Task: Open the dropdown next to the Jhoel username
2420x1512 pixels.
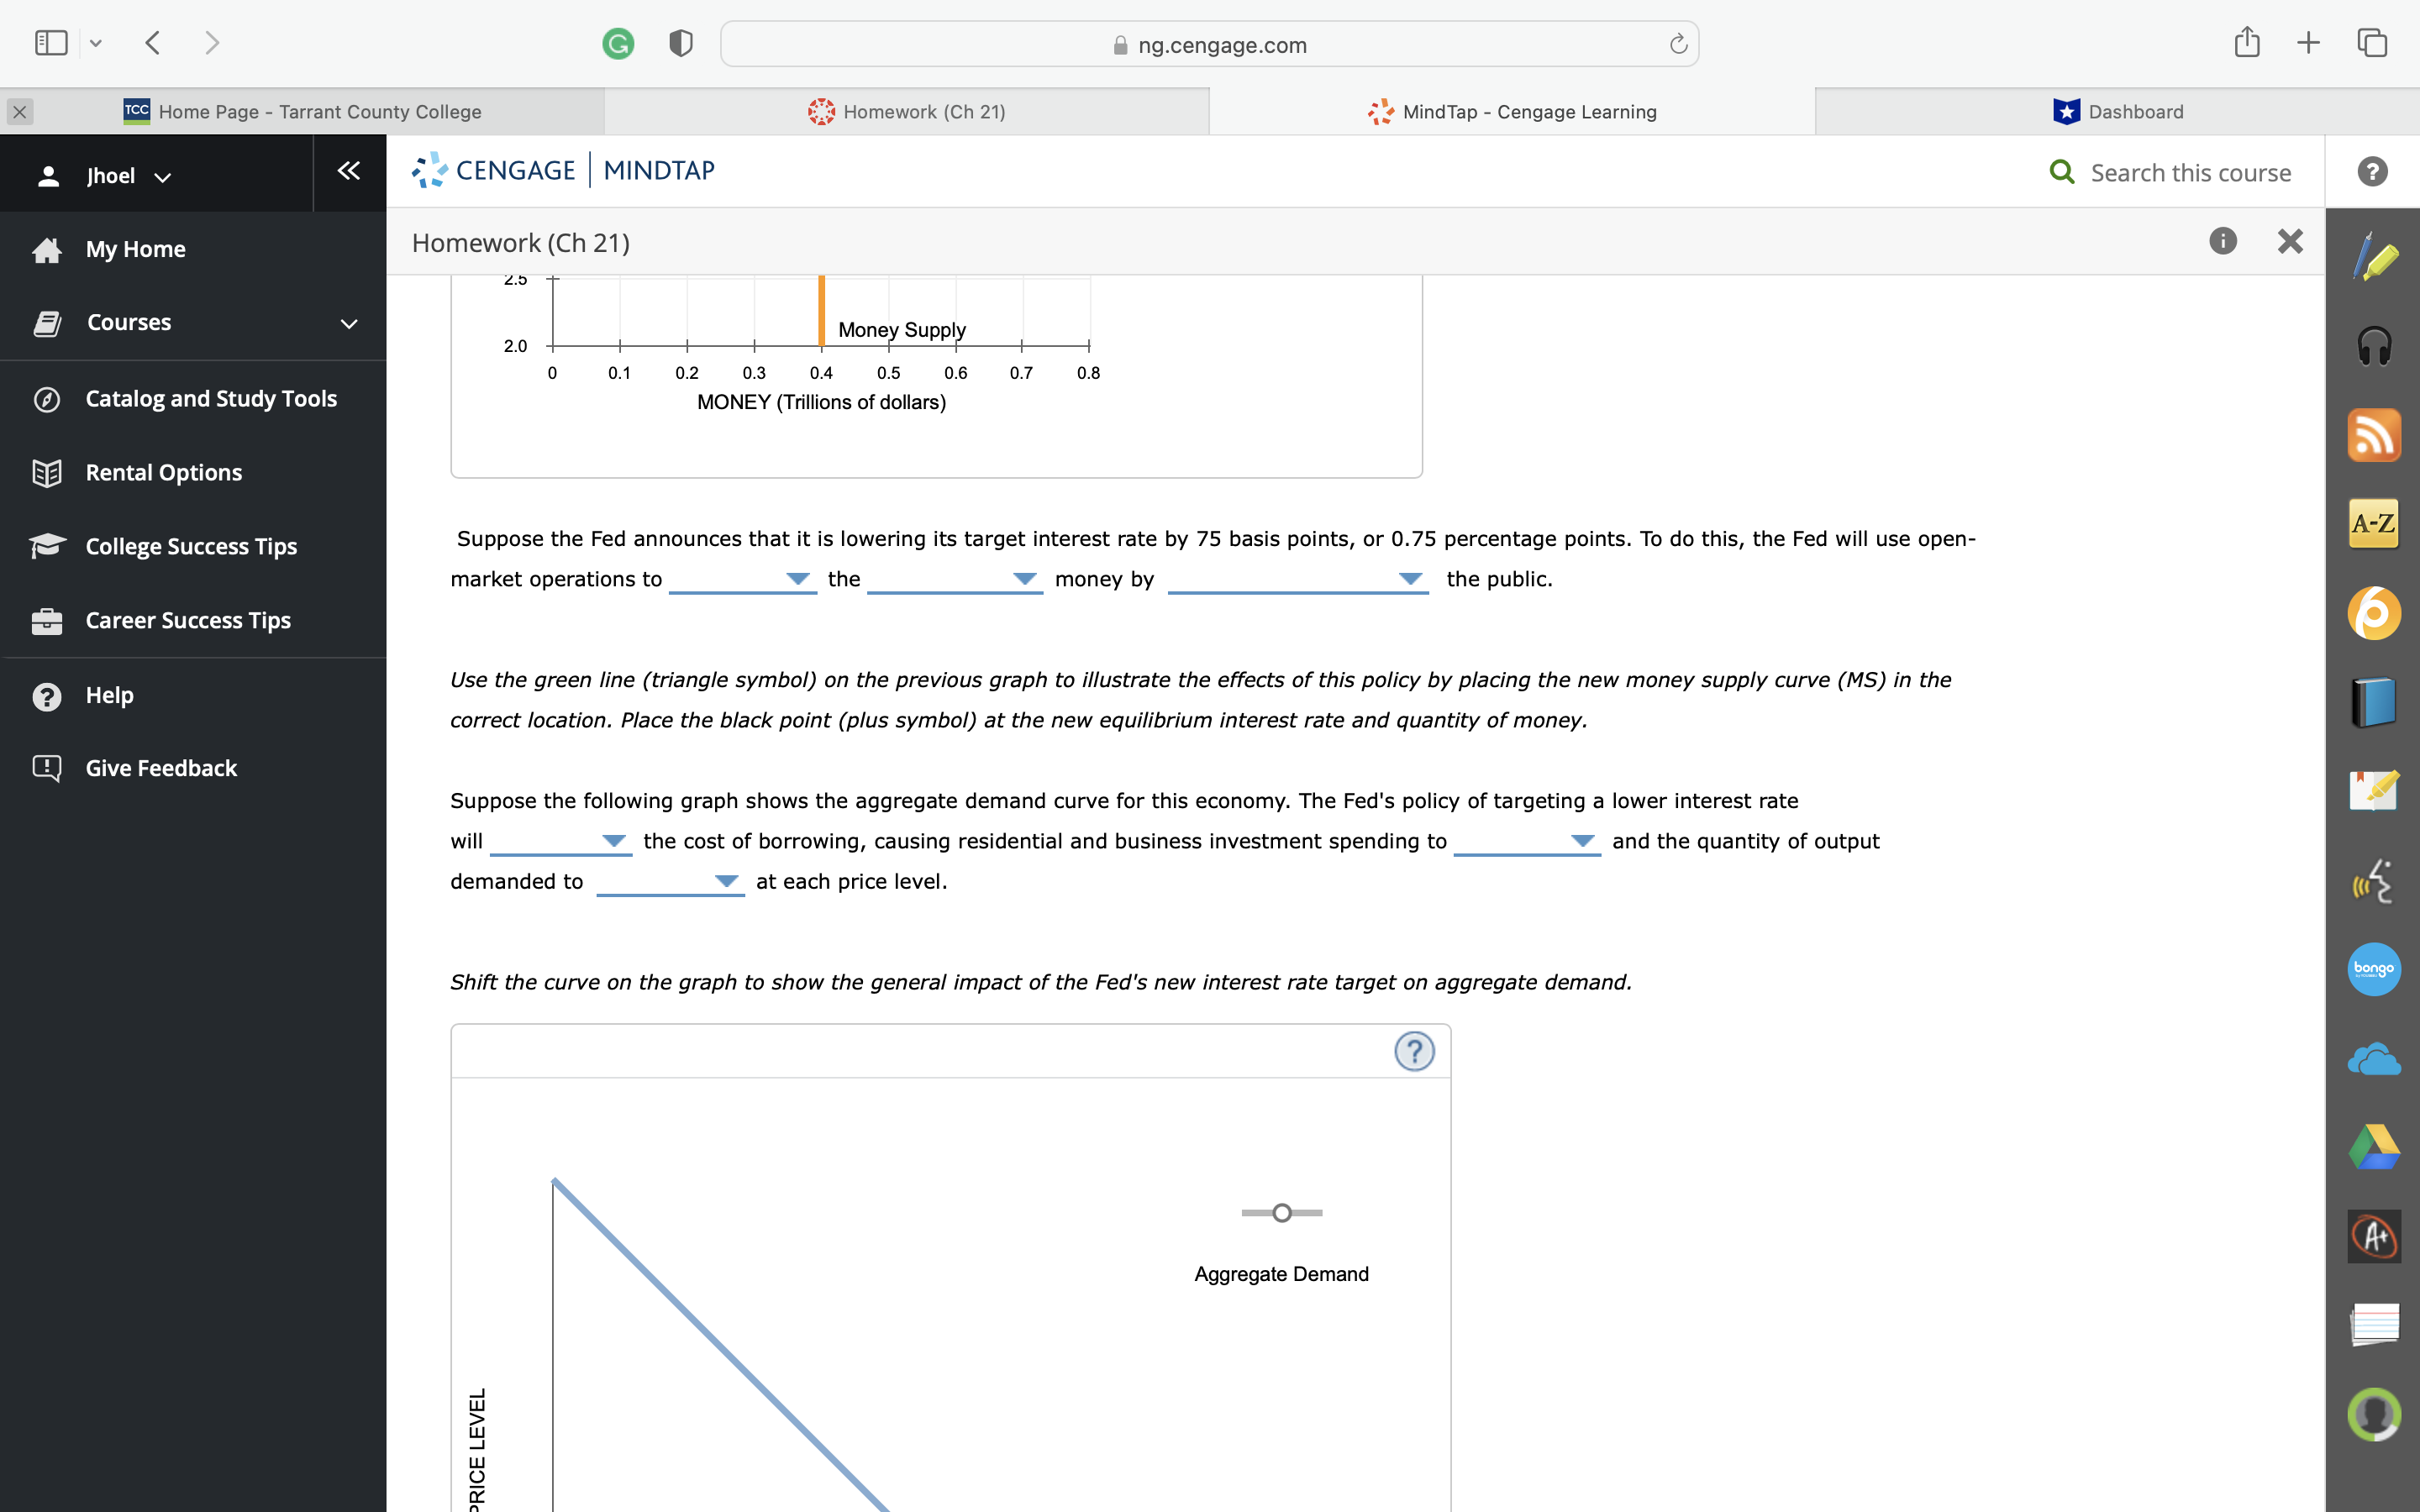Action: click(163, 176)
